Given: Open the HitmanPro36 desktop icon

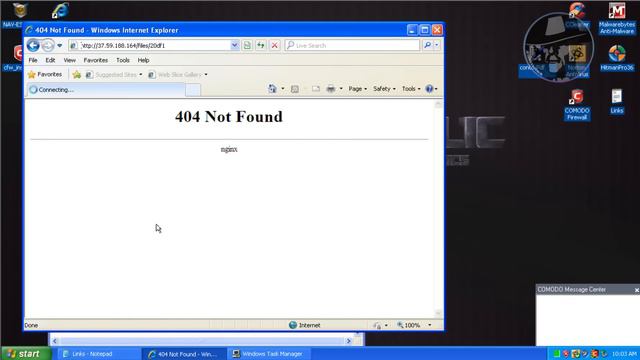Looking at the screenshot, I should (617, 58).
